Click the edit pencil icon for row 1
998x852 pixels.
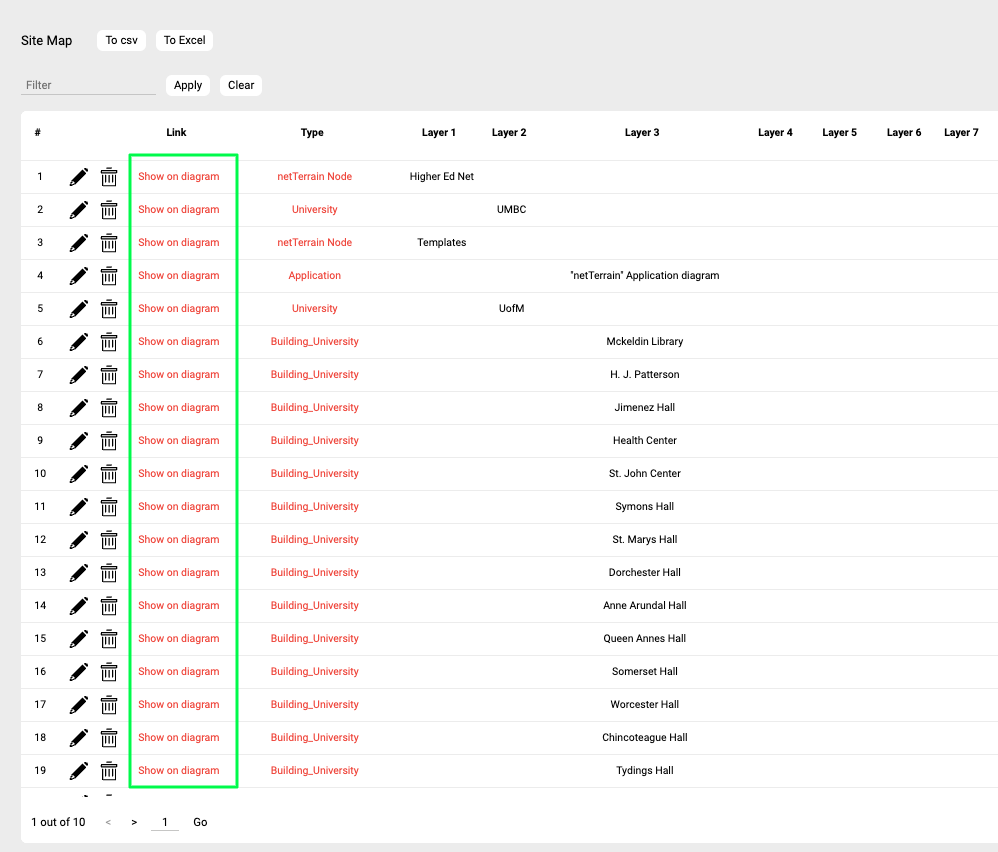[x=79, y=177]
